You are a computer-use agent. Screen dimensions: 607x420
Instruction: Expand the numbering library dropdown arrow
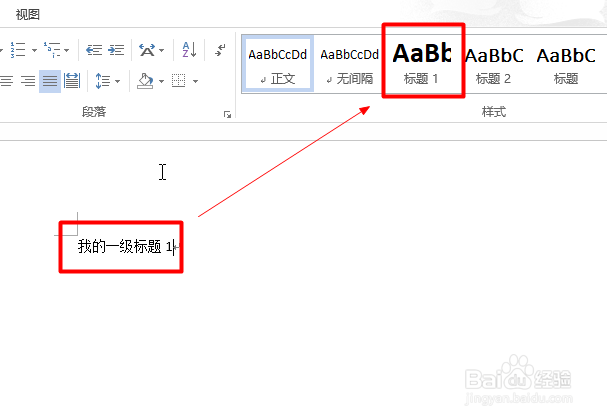[34, 50]
